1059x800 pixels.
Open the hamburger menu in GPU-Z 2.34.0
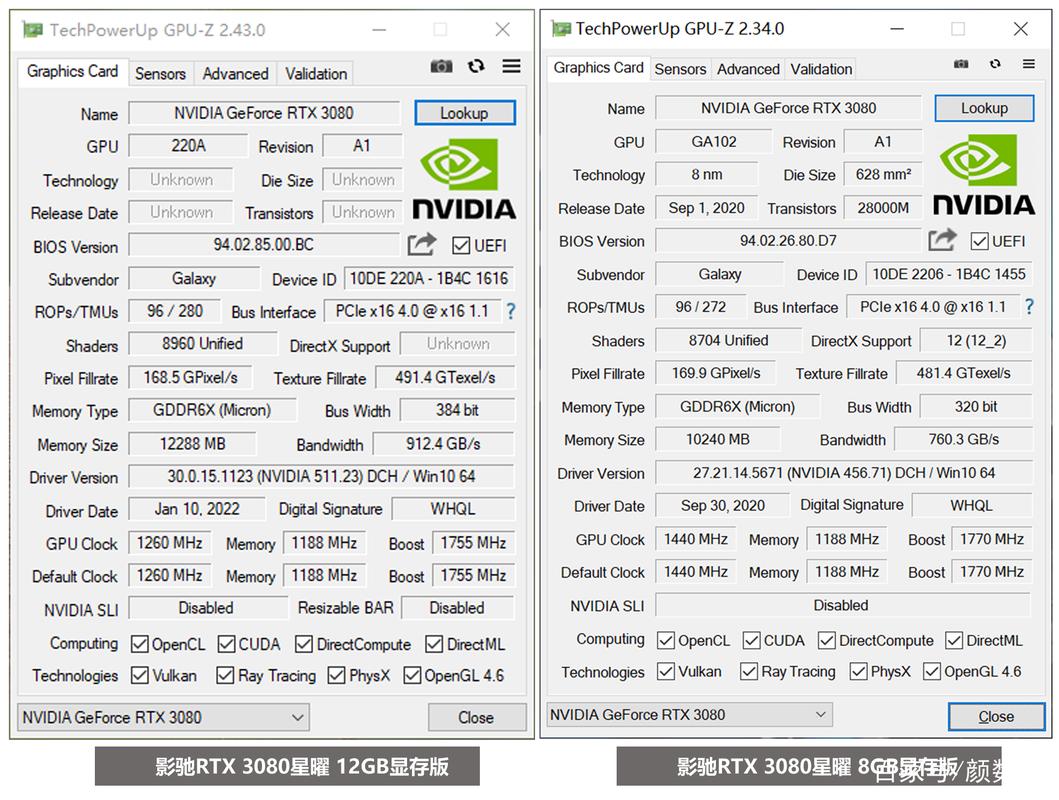point(1029,62)
